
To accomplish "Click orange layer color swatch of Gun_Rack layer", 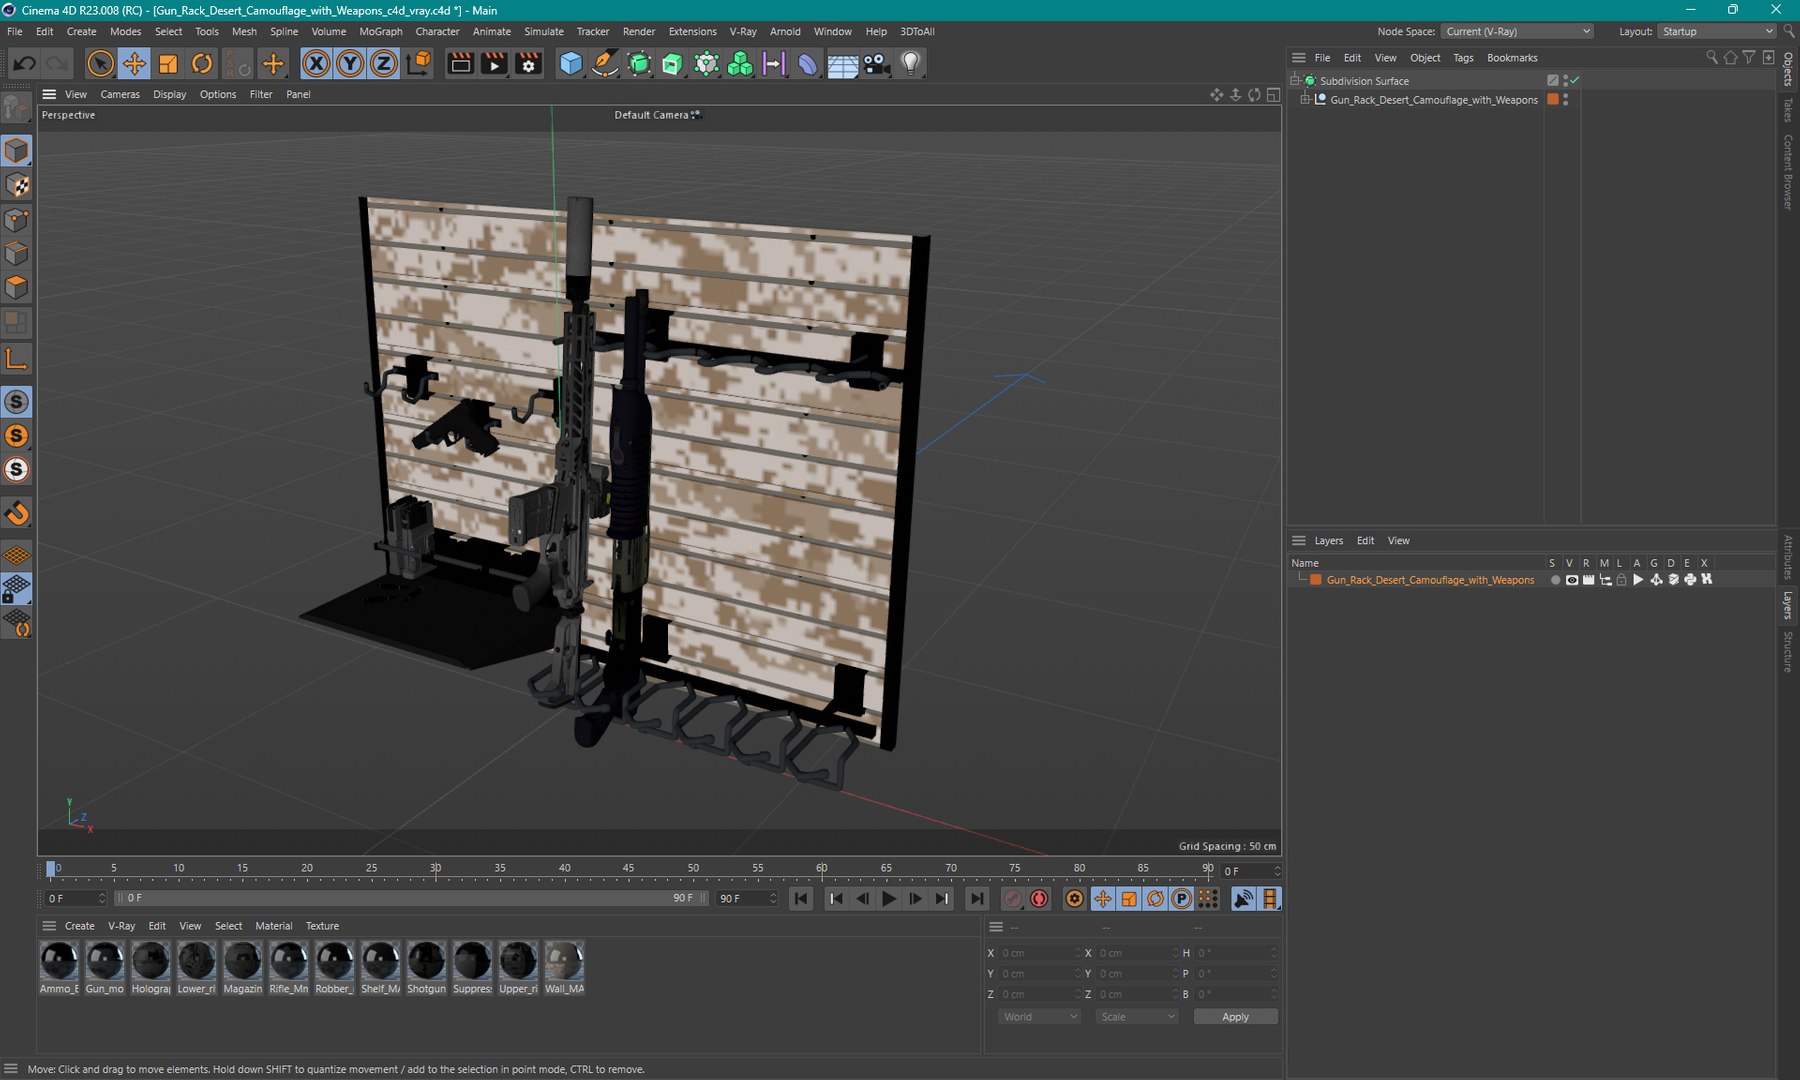I will coord(1316,580).
